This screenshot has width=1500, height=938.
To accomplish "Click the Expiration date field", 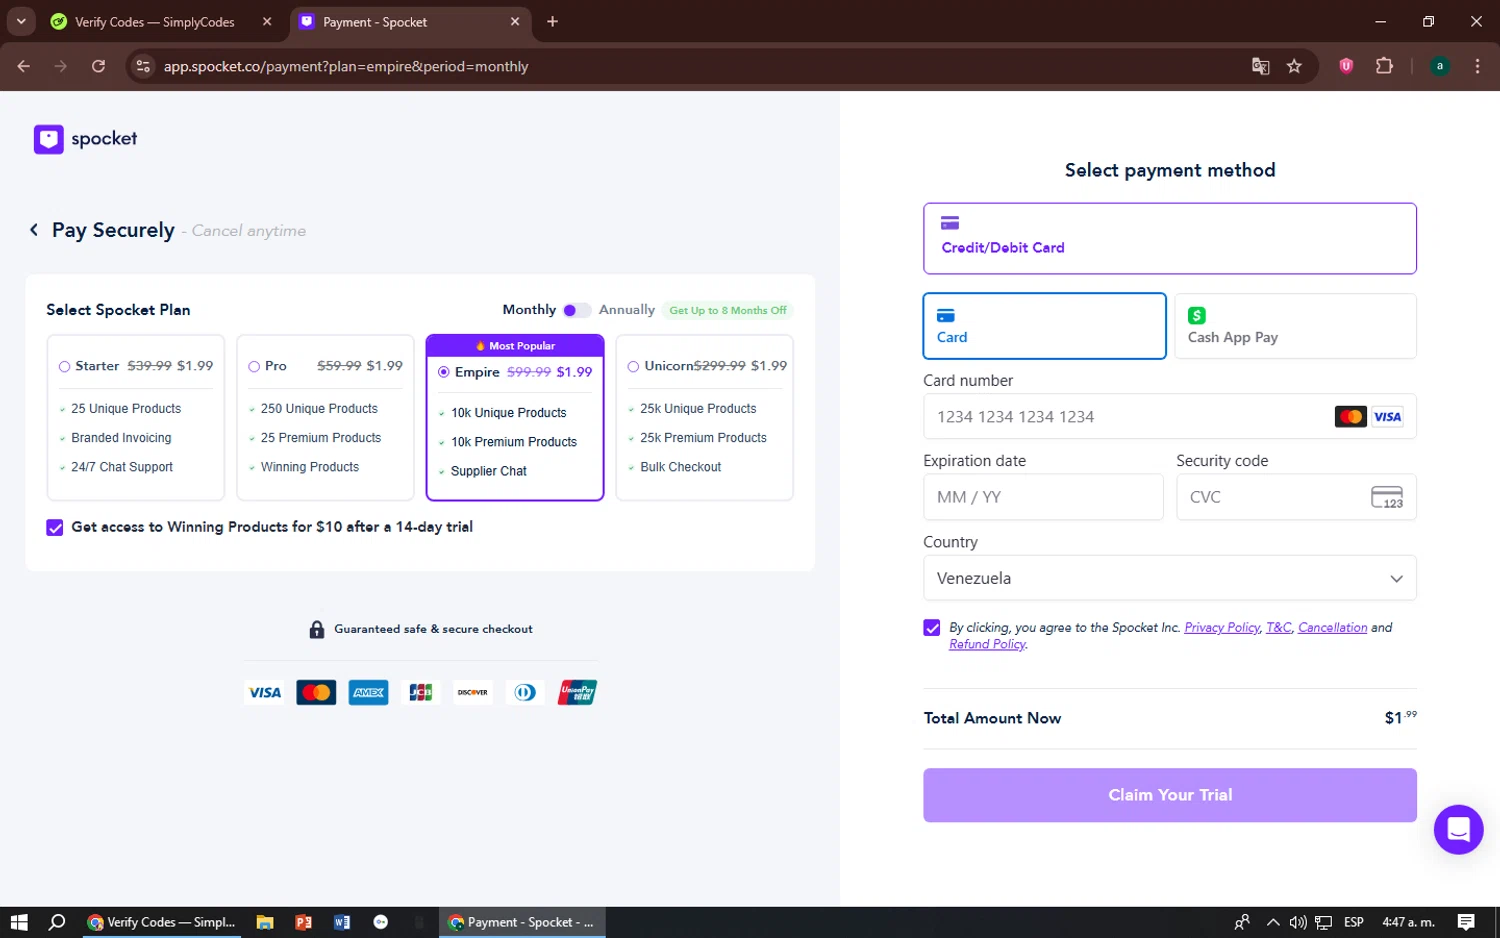I will click(1043, 497).
